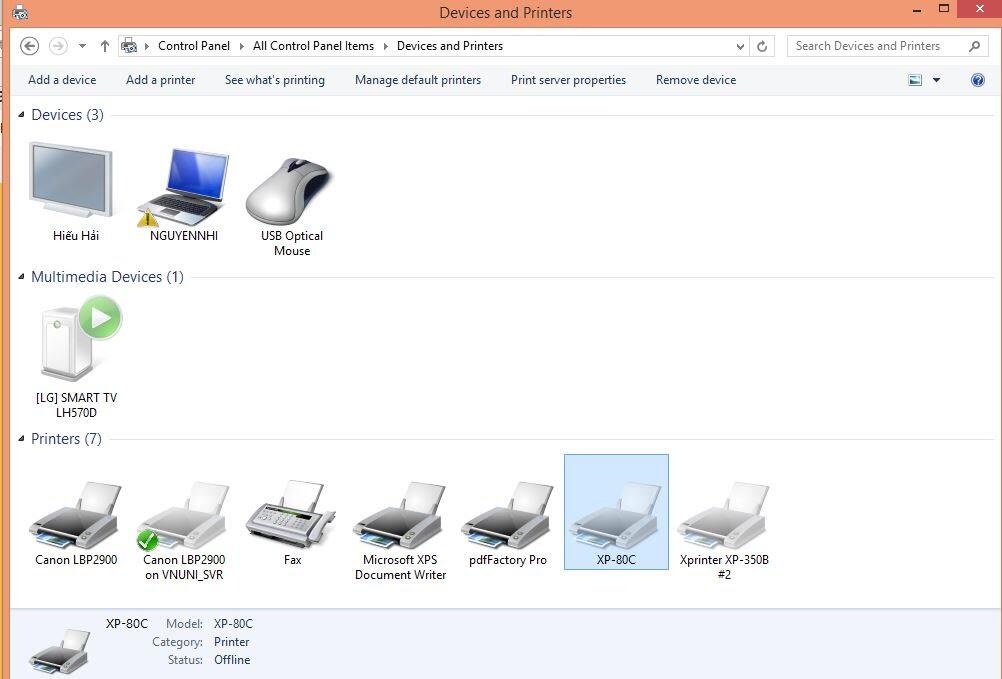Navigate to Control Panel breadcrumb

[x=194, y=46]
